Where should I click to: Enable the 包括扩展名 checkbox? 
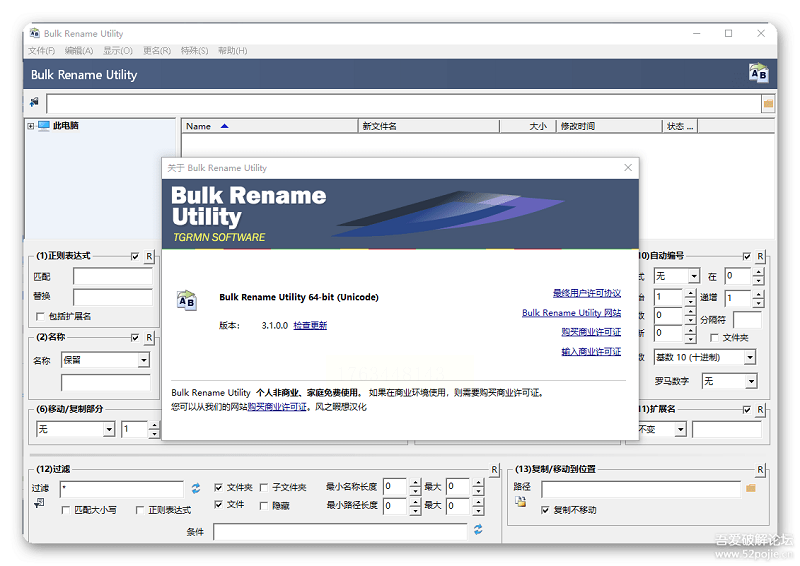point(39,316)
